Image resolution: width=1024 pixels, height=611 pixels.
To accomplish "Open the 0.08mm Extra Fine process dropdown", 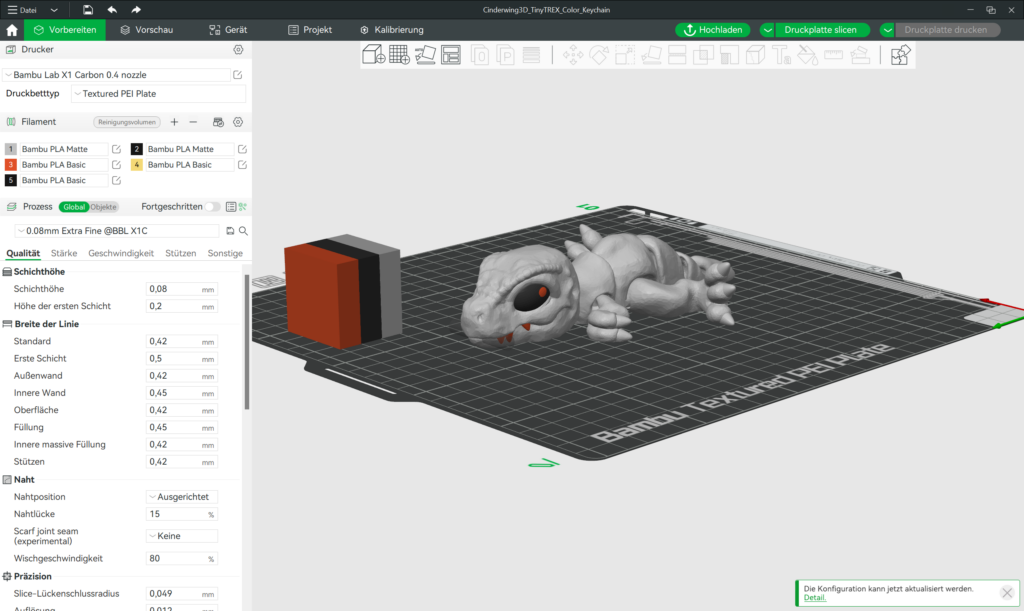I will pos(118,231).
